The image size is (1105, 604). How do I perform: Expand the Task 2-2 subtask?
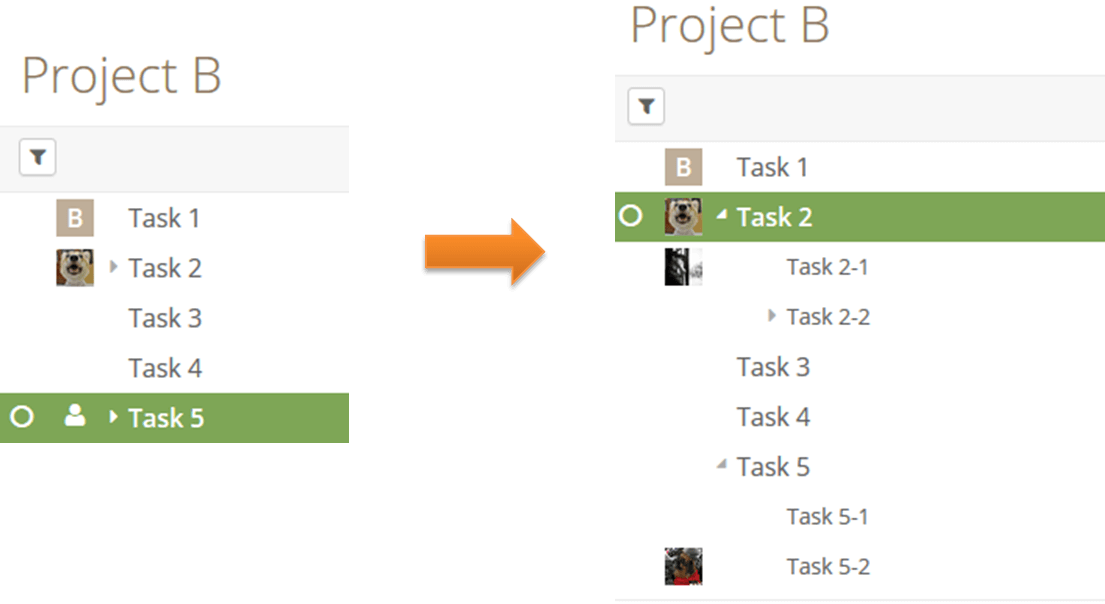tap(772, 316)
